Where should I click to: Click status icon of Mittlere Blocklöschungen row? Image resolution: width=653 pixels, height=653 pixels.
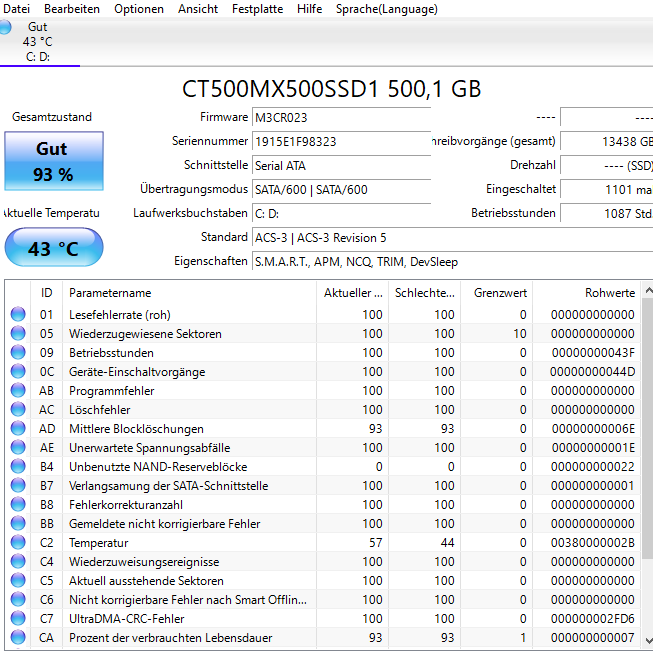(18, 428)
